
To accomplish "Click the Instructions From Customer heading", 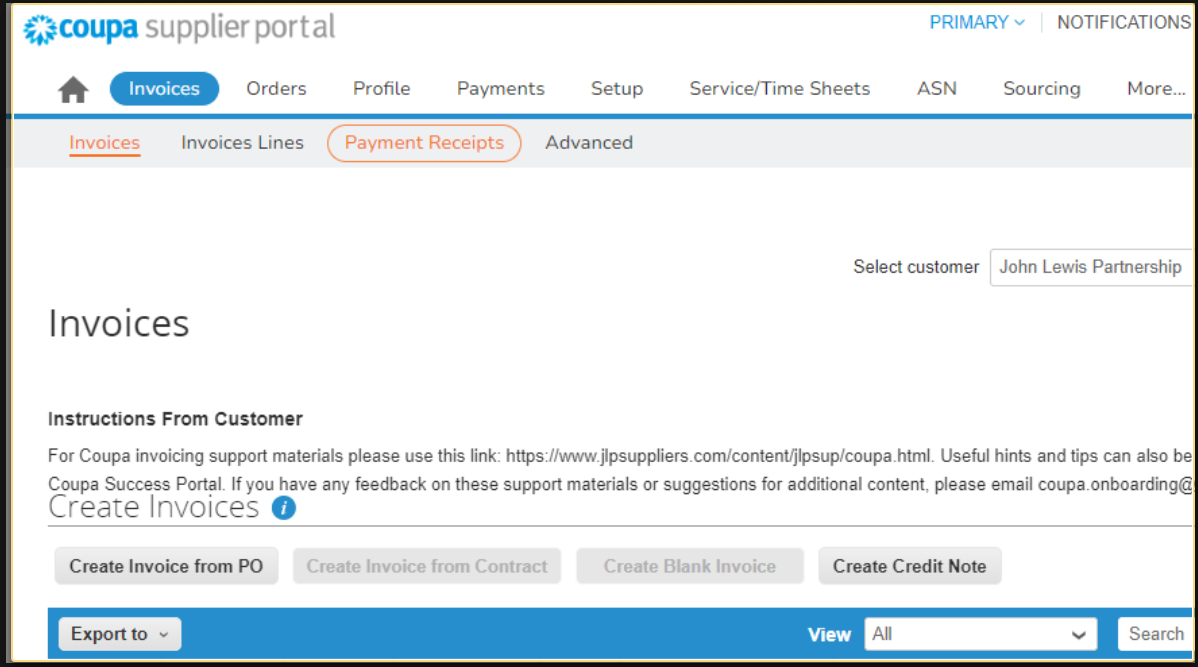I will click(x=176, y=419).
